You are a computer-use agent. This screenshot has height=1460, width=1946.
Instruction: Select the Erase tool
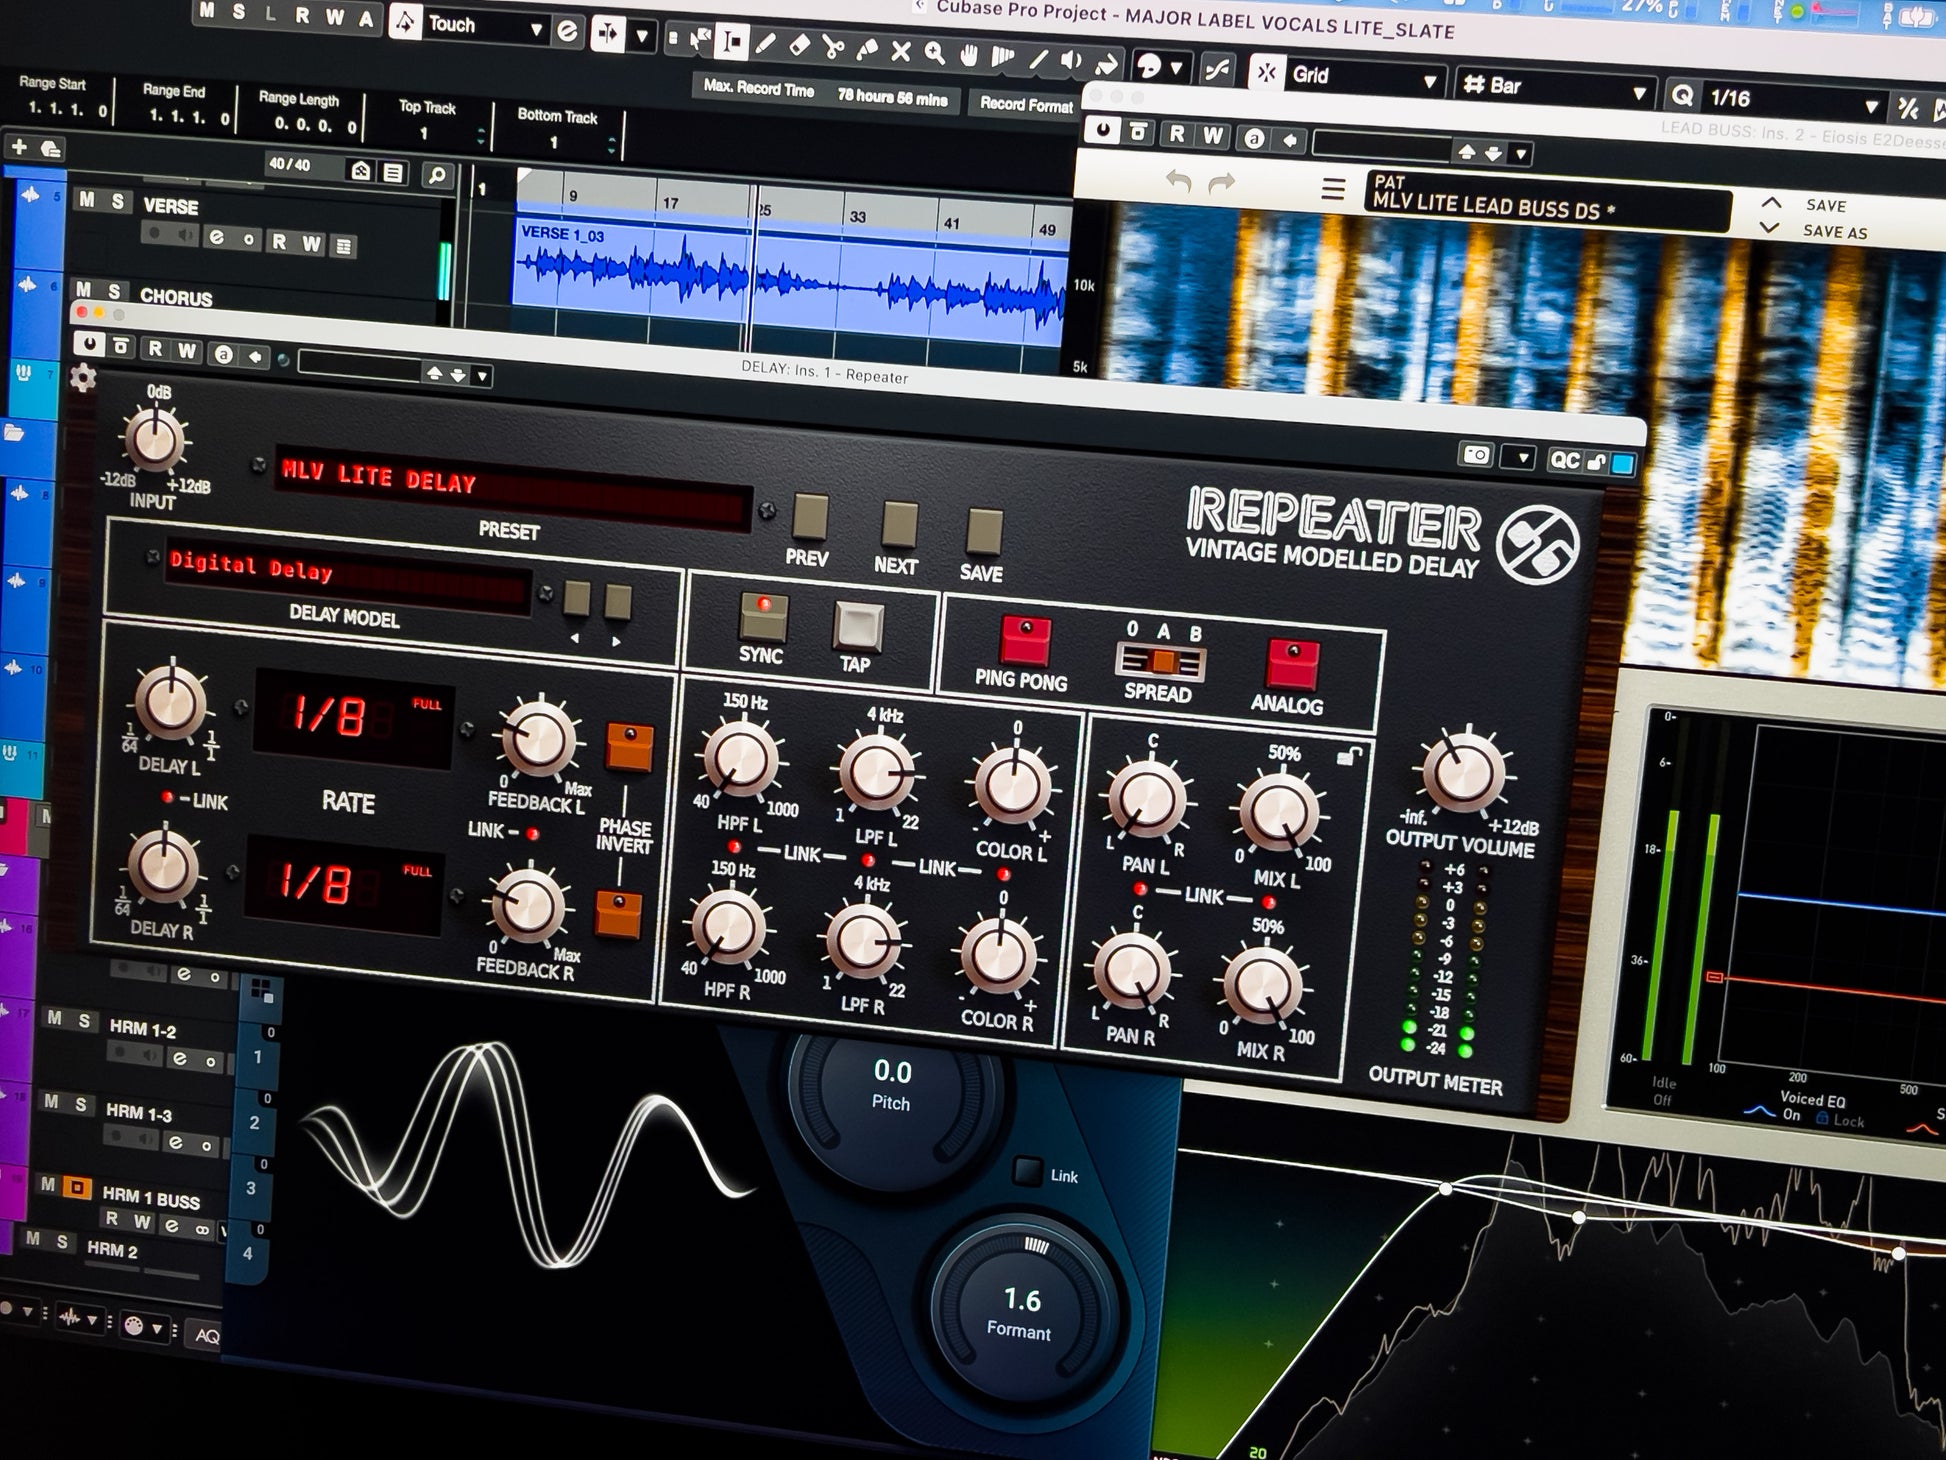(798, 45)
